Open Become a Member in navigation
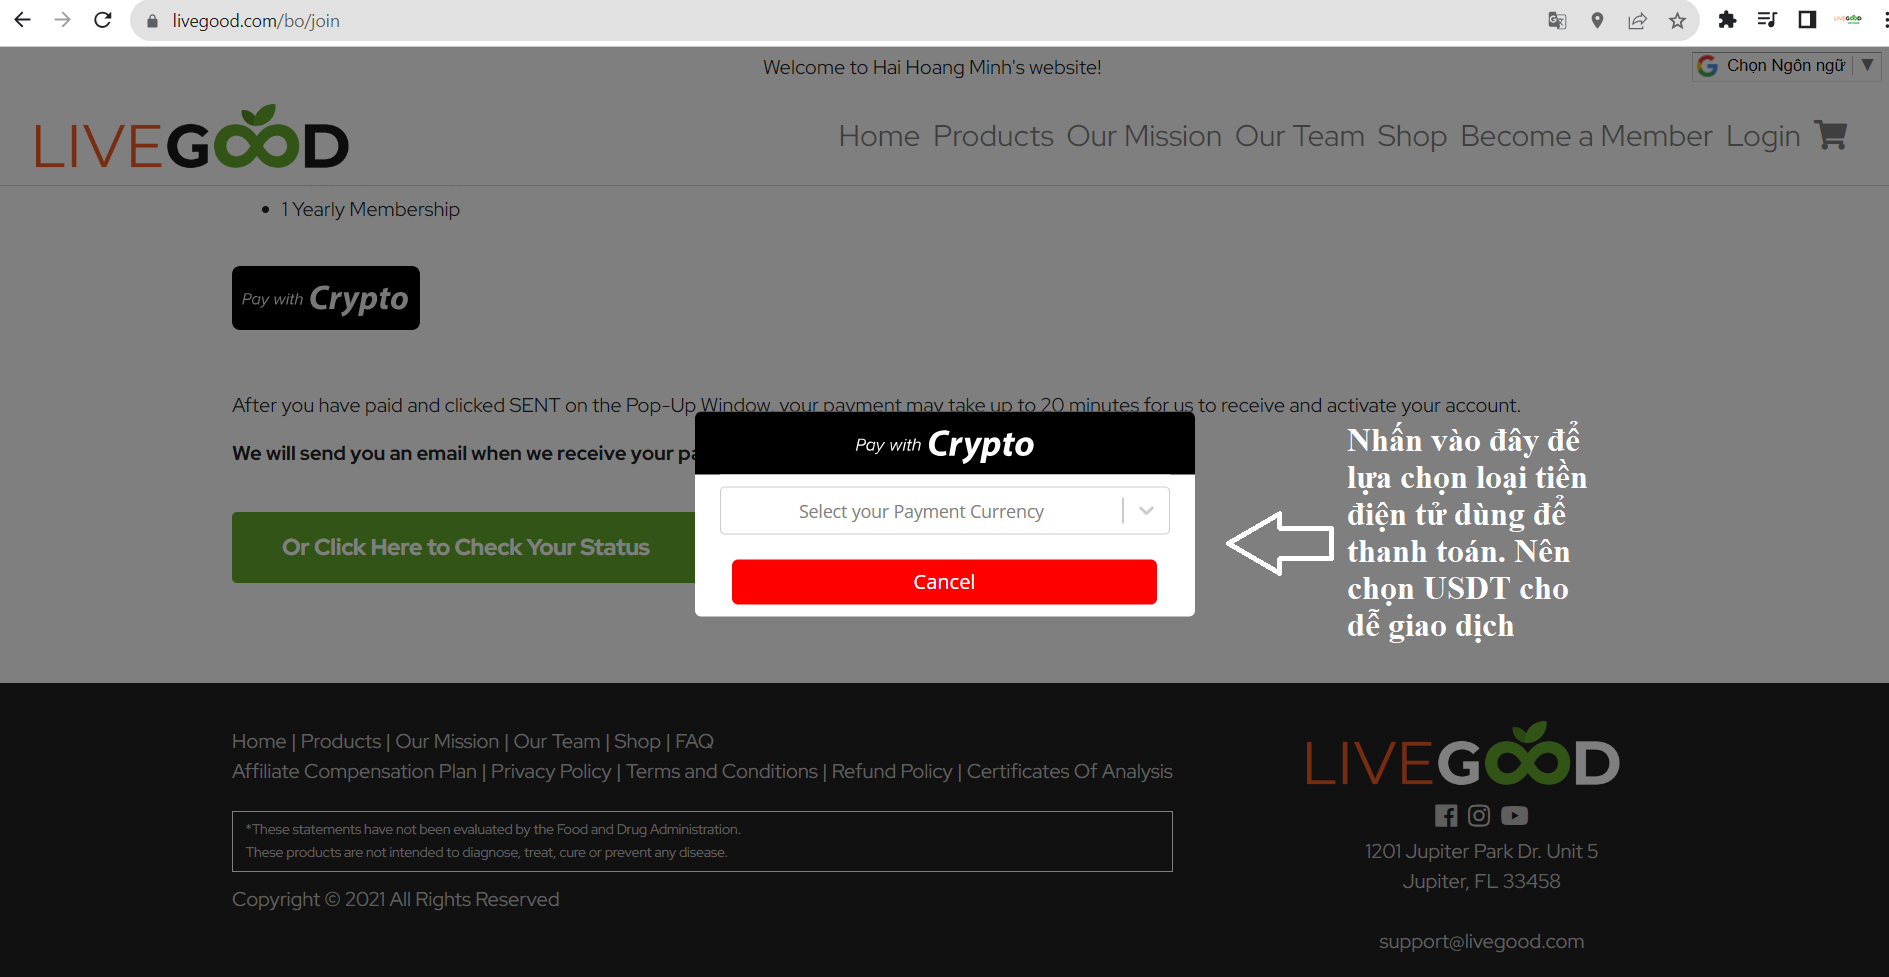Screen dimensions: 1889x977 (1586, 136)
